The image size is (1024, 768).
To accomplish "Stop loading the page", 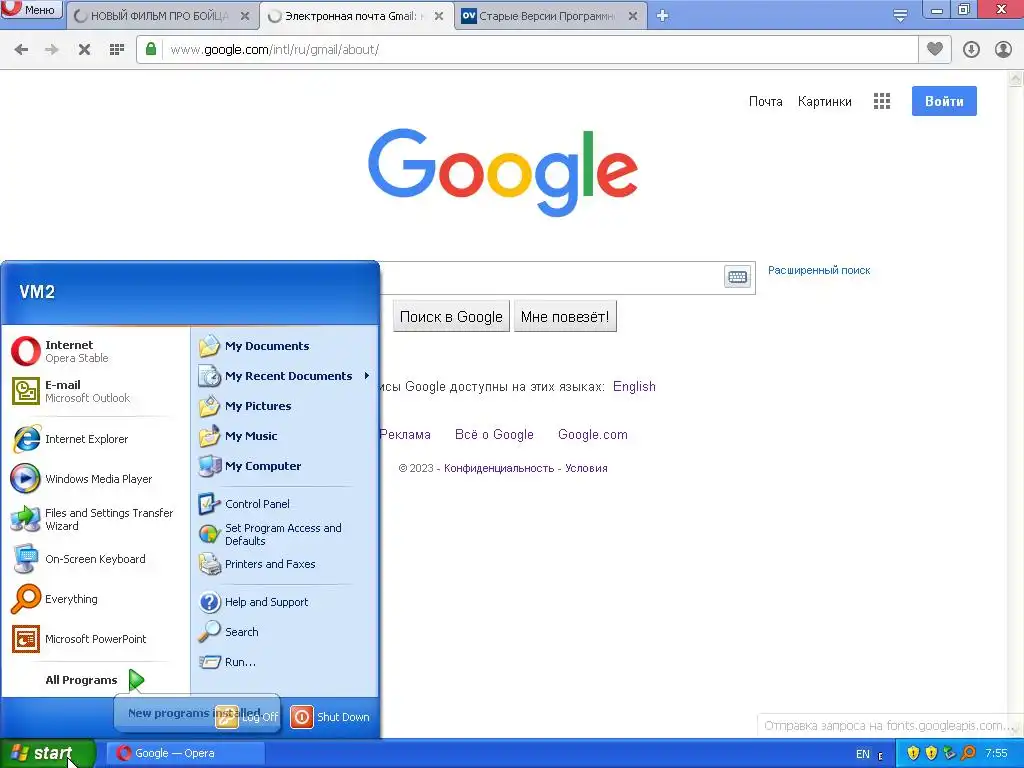I will point(84,50).
